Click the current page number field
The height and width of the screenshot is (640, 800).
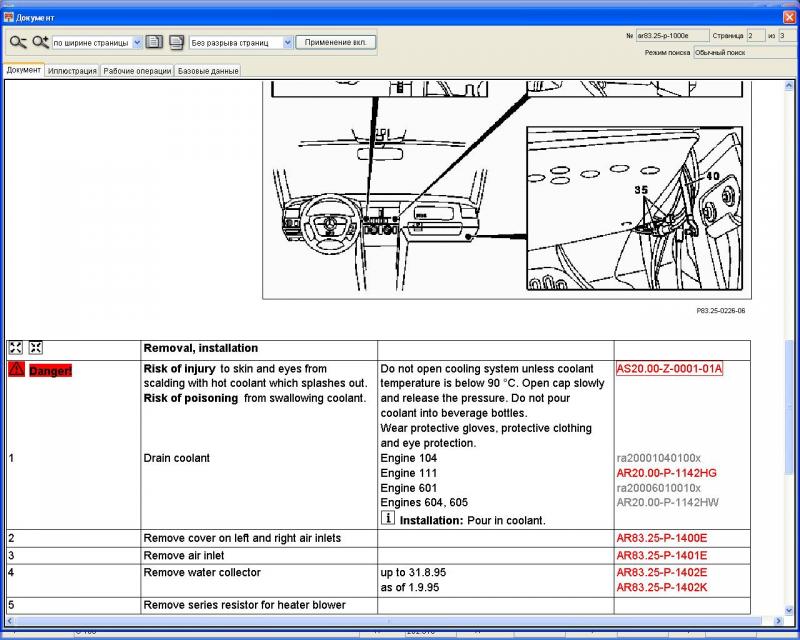click(x=756, y=36)
